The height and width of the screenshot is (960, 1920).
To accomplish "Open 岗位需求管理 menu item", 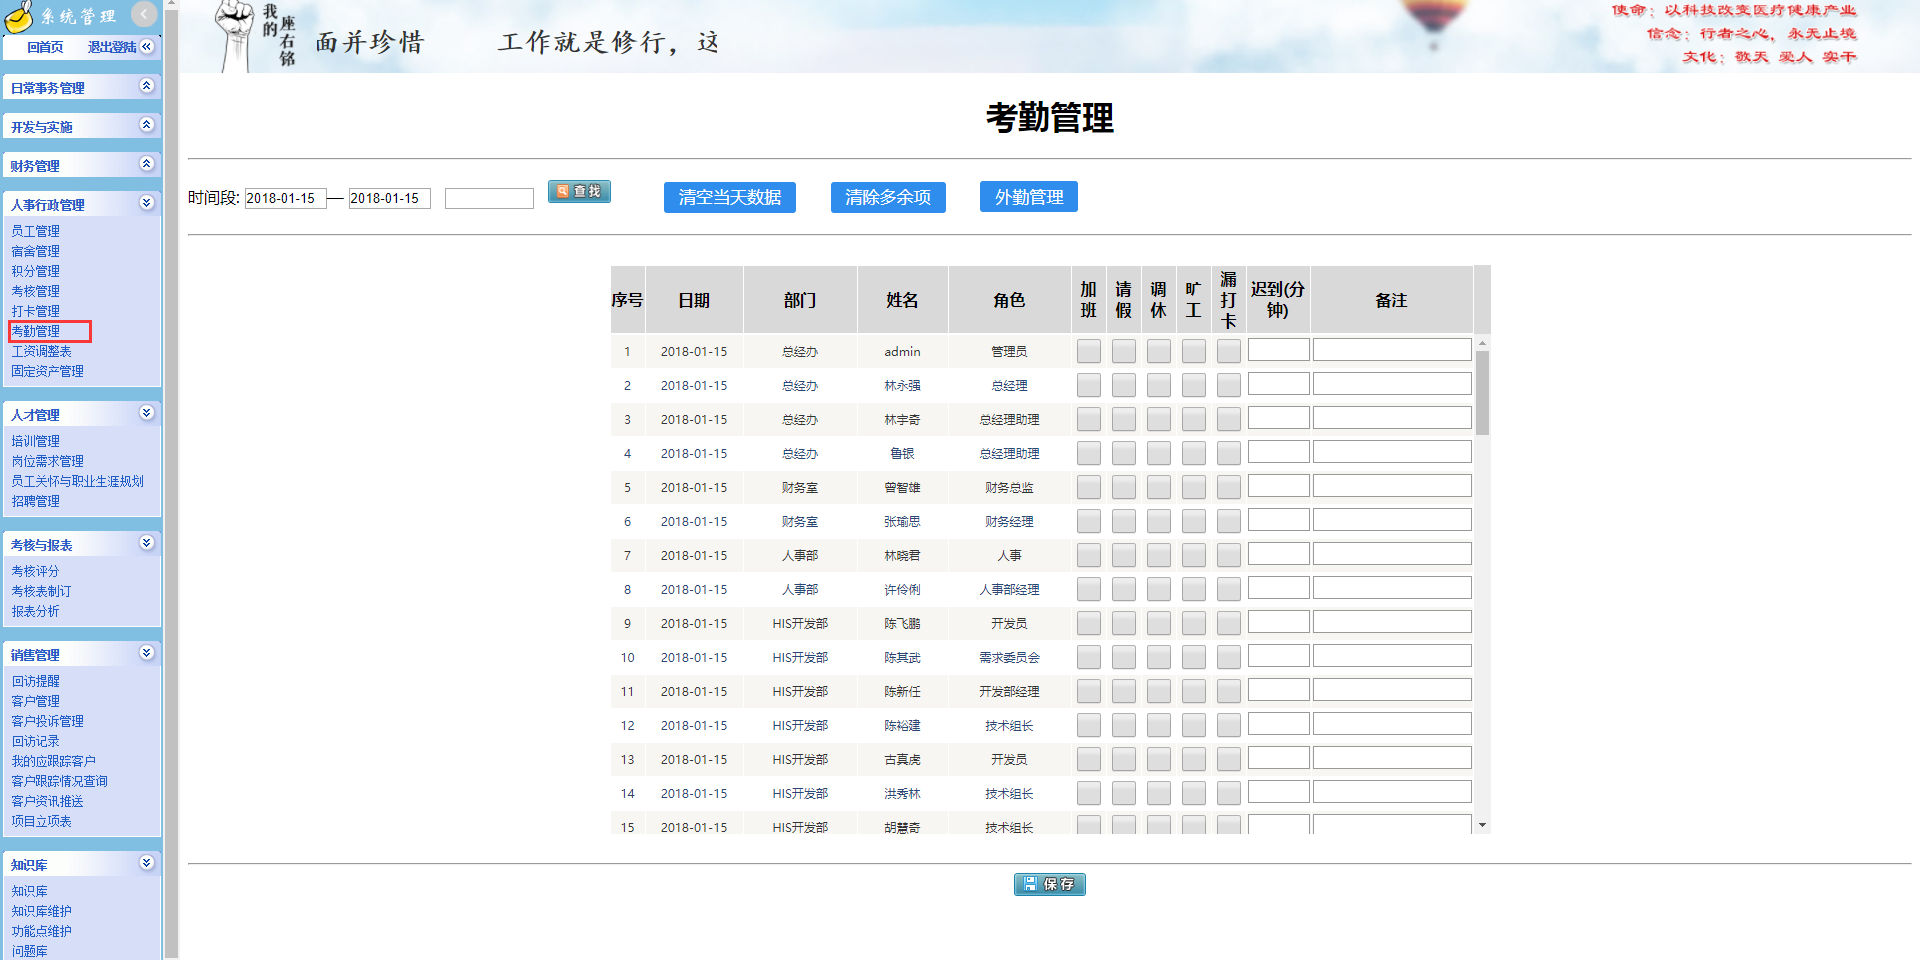I will 47,461.
